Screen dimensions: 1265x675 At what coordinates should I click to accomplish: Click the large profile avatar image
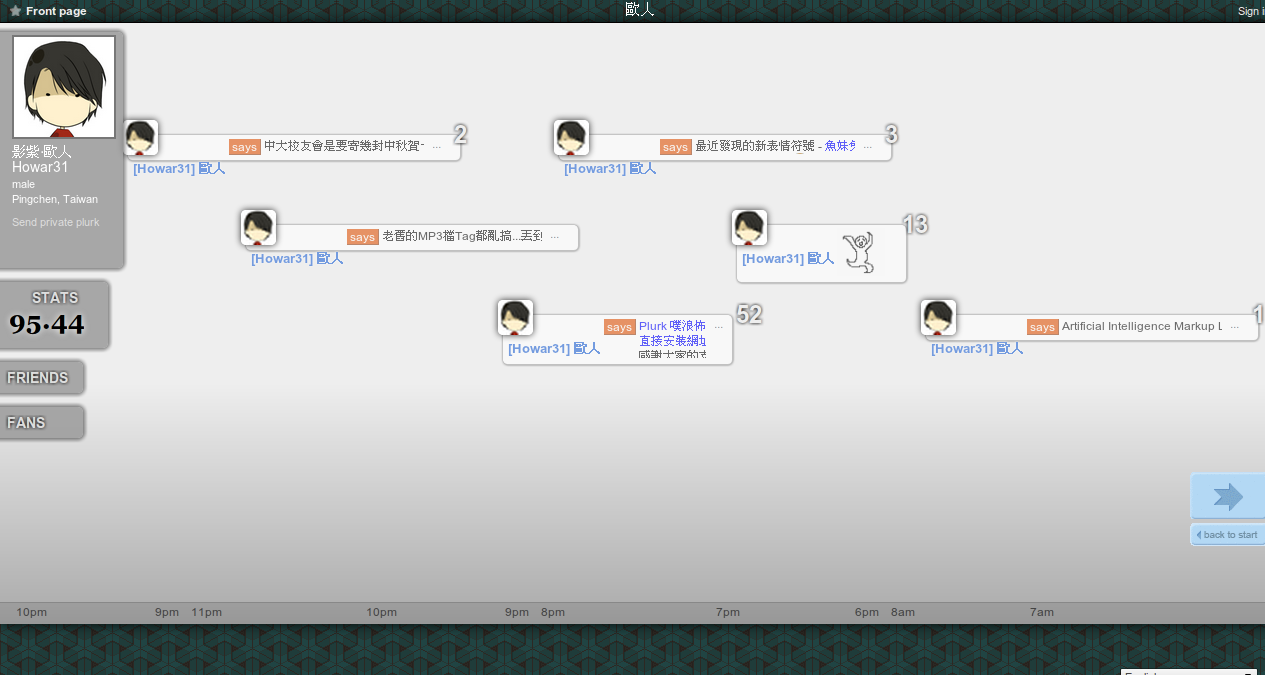click(64, 87)
